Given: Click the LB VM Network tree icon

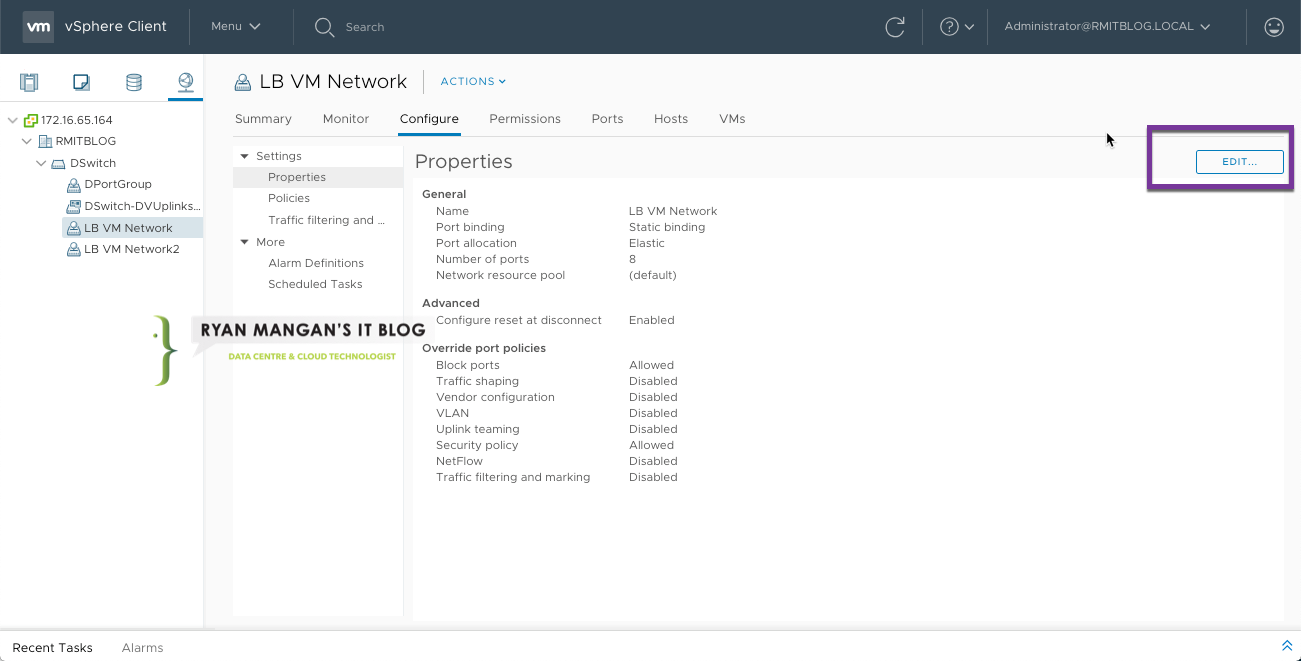Looking at the screenshot, I should coord(74,228).
